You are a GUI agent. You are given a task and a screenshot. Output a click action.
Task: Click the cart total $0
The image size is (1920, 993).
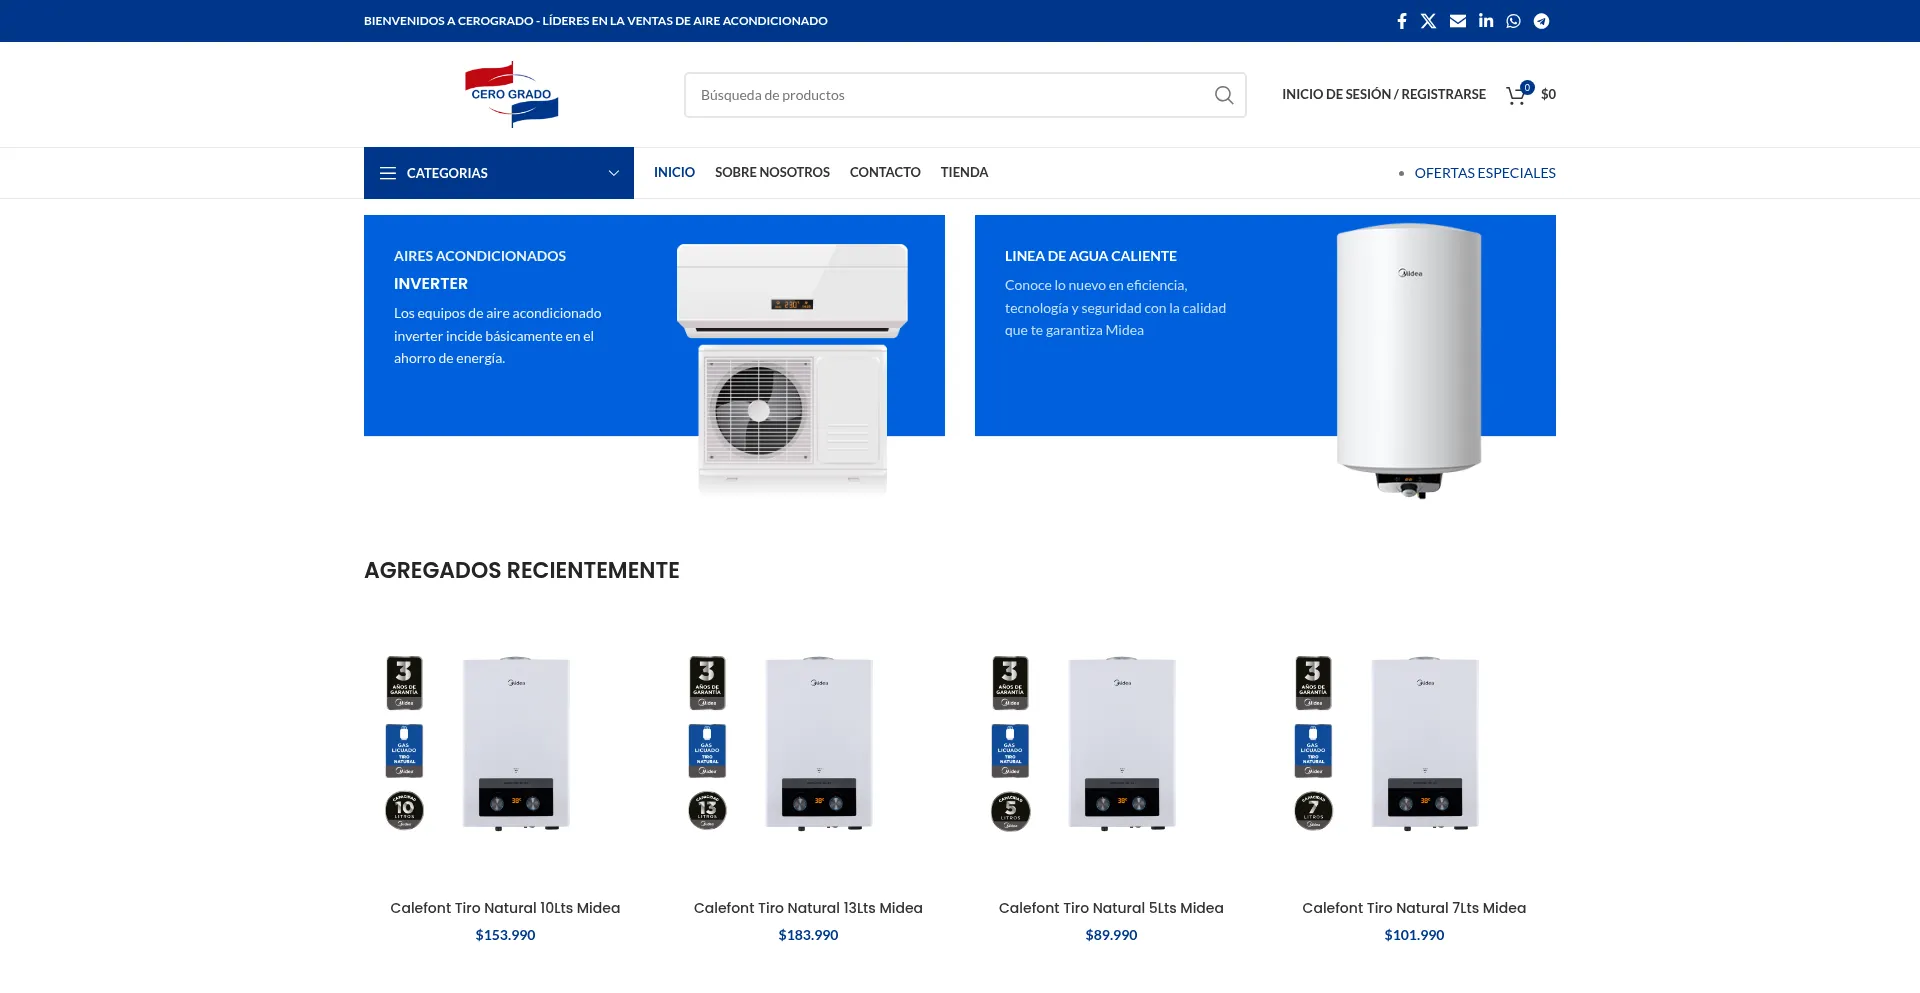1548,94
